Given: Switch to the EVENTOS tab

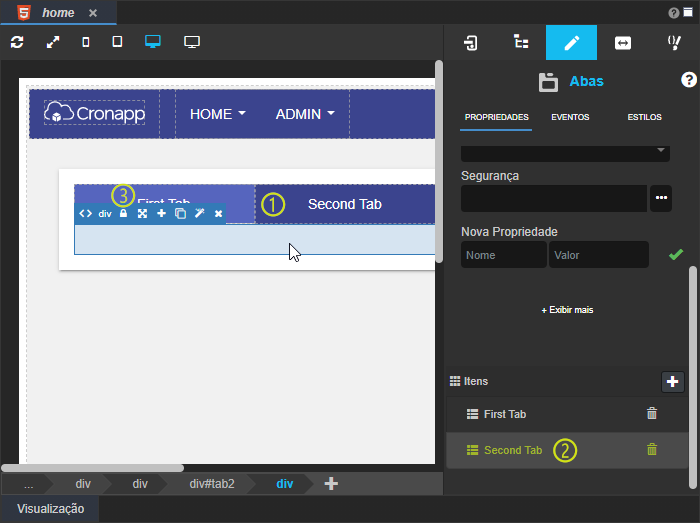Looking at the screenshot, I should (x=570, y=117).
